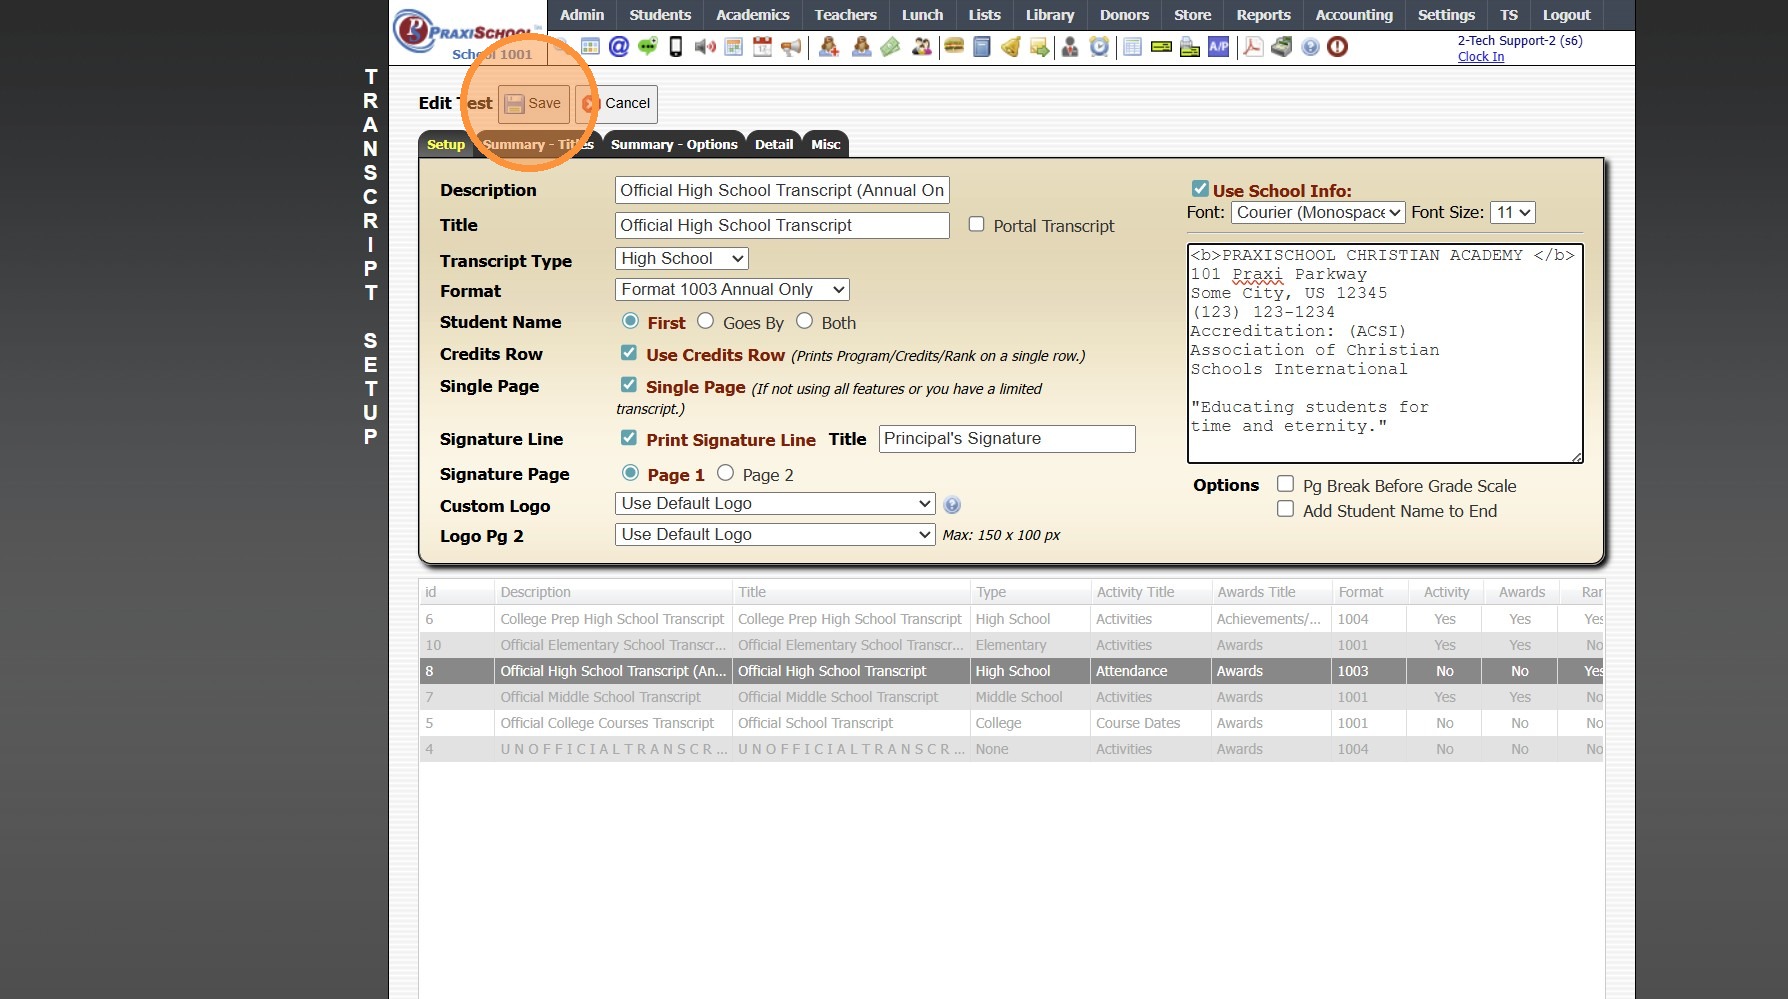Click the staff person in suit icon

[x=1070, y=47]
